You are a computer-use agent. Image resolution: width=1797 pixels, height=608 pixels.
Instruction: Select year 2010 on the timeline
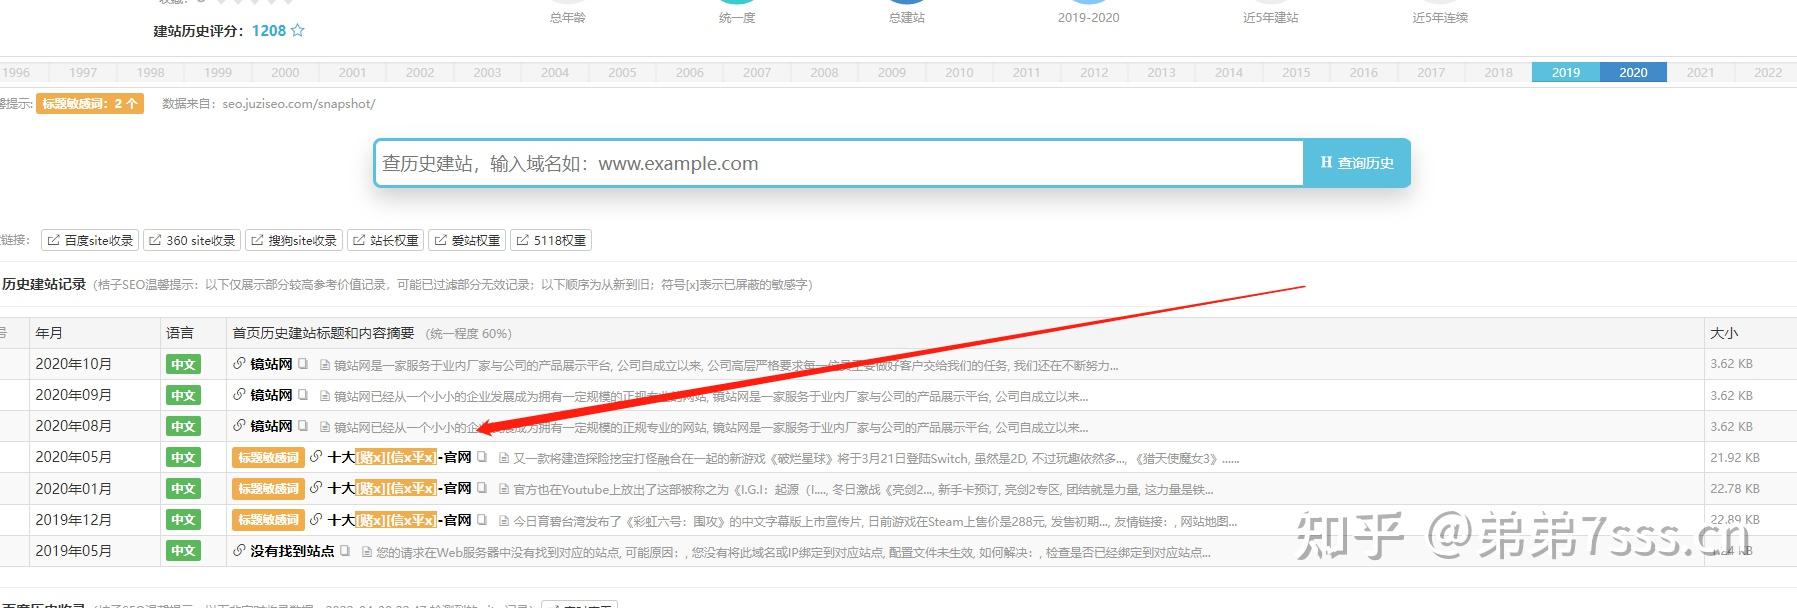coord(959,72)
